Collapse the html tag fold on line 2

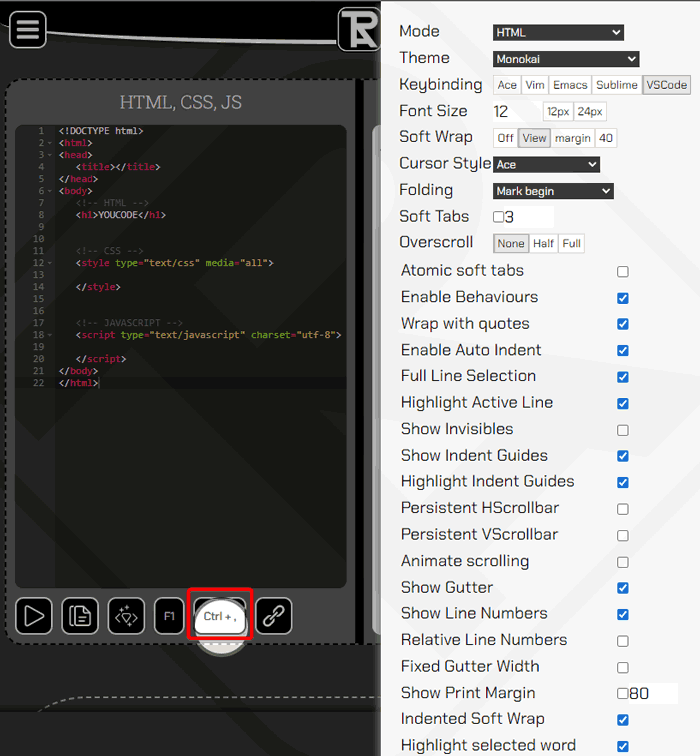pos(50,143)
